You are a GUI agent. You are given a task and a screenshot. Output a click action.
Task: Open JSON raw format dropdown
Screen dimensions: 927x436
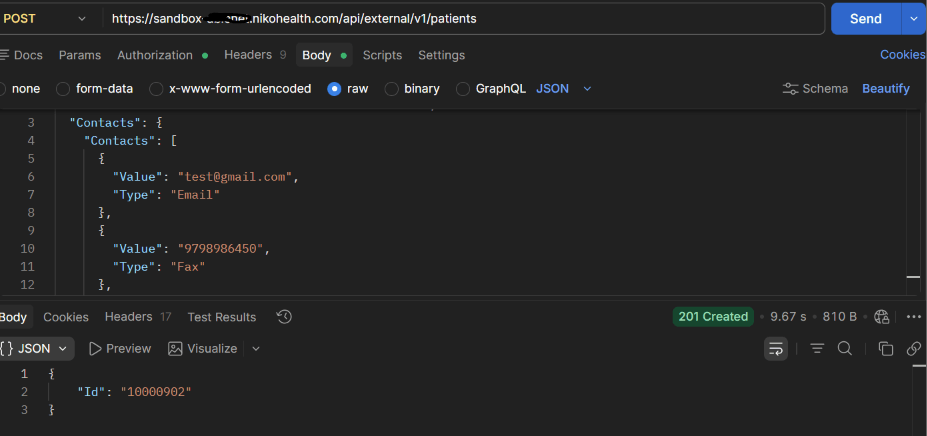(563, 89)
